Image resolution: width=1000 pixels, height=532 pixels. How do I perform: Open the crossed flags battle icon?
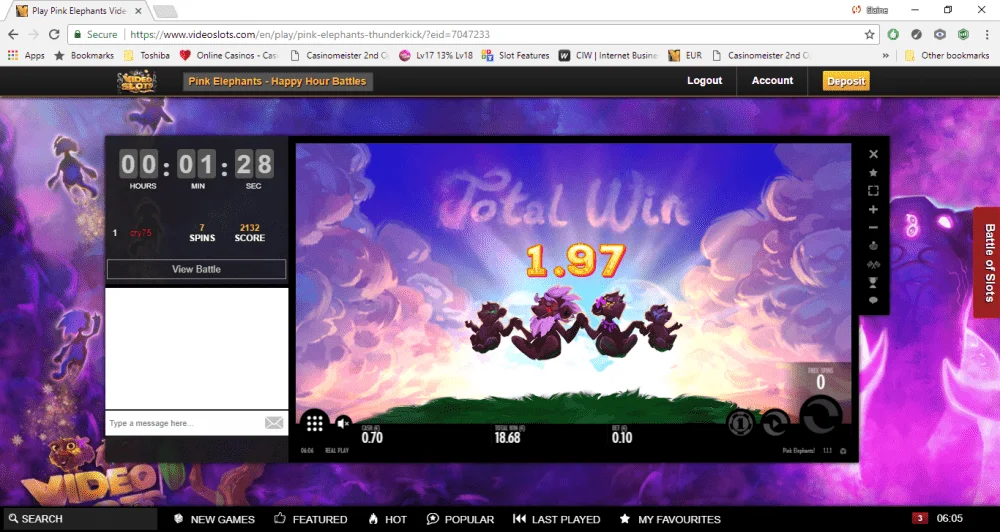click(x=873, y=264)
